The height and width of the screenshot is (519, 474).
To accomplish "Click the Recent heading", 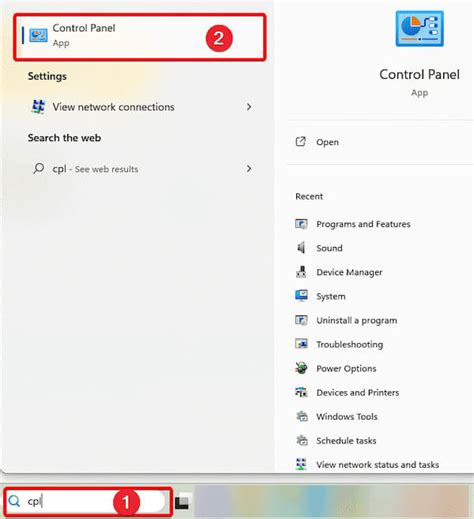I will (x=309, y=196).
